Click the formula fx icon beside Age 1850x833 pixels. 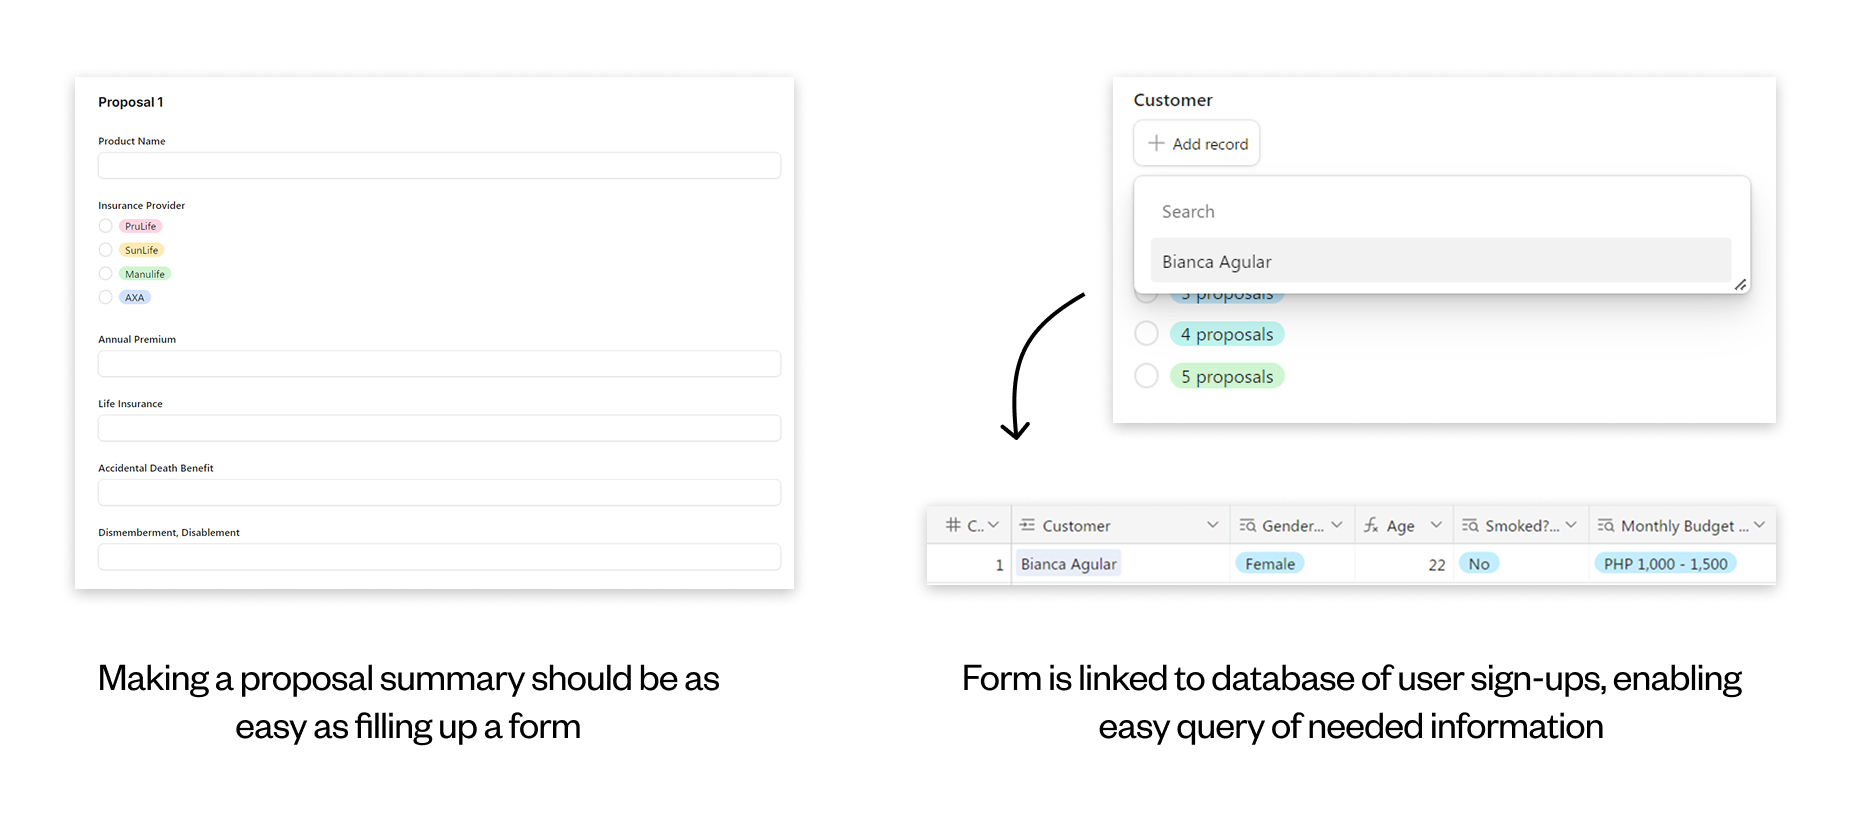[x=1371, y=525]
